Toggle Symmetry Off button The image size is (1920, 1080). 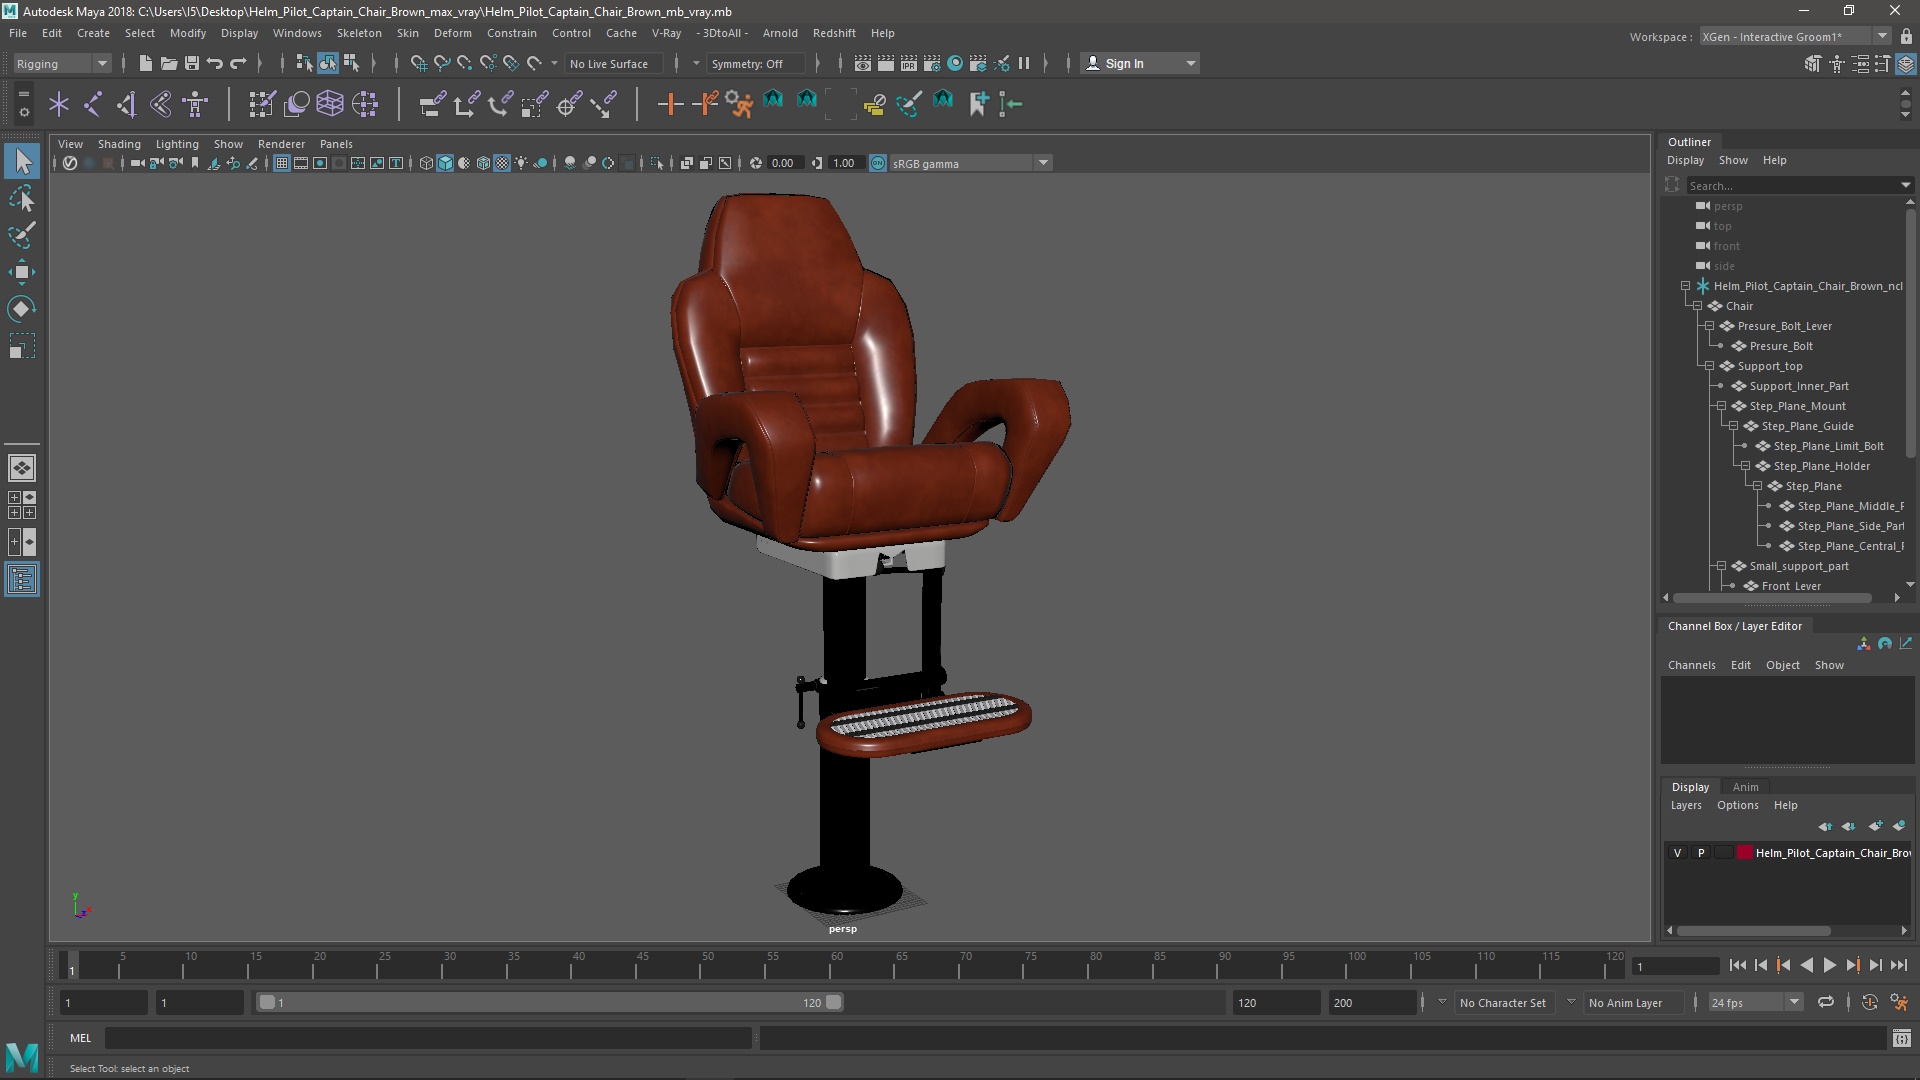(748, 62)
